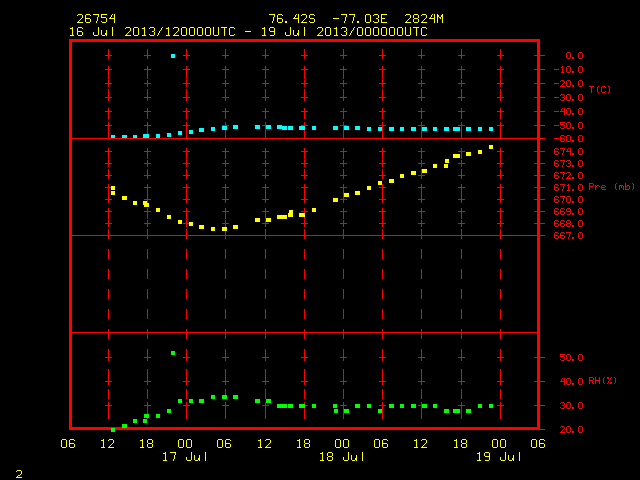This screenshot has width=640, height=480.
Task: Click the 18 Jul date label
Action: pyautogui.click(x=342, y=457)
